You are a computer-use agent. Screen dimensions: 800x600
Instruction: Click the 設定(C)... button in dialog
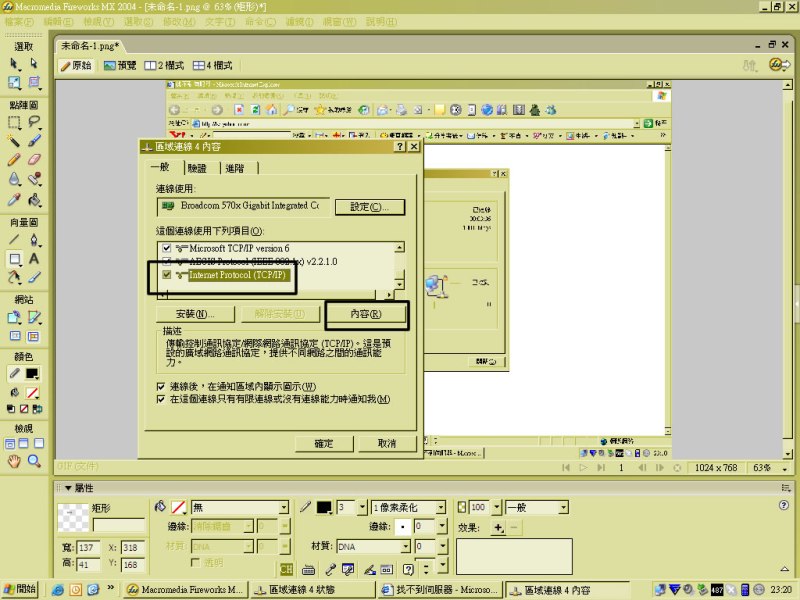370,207
